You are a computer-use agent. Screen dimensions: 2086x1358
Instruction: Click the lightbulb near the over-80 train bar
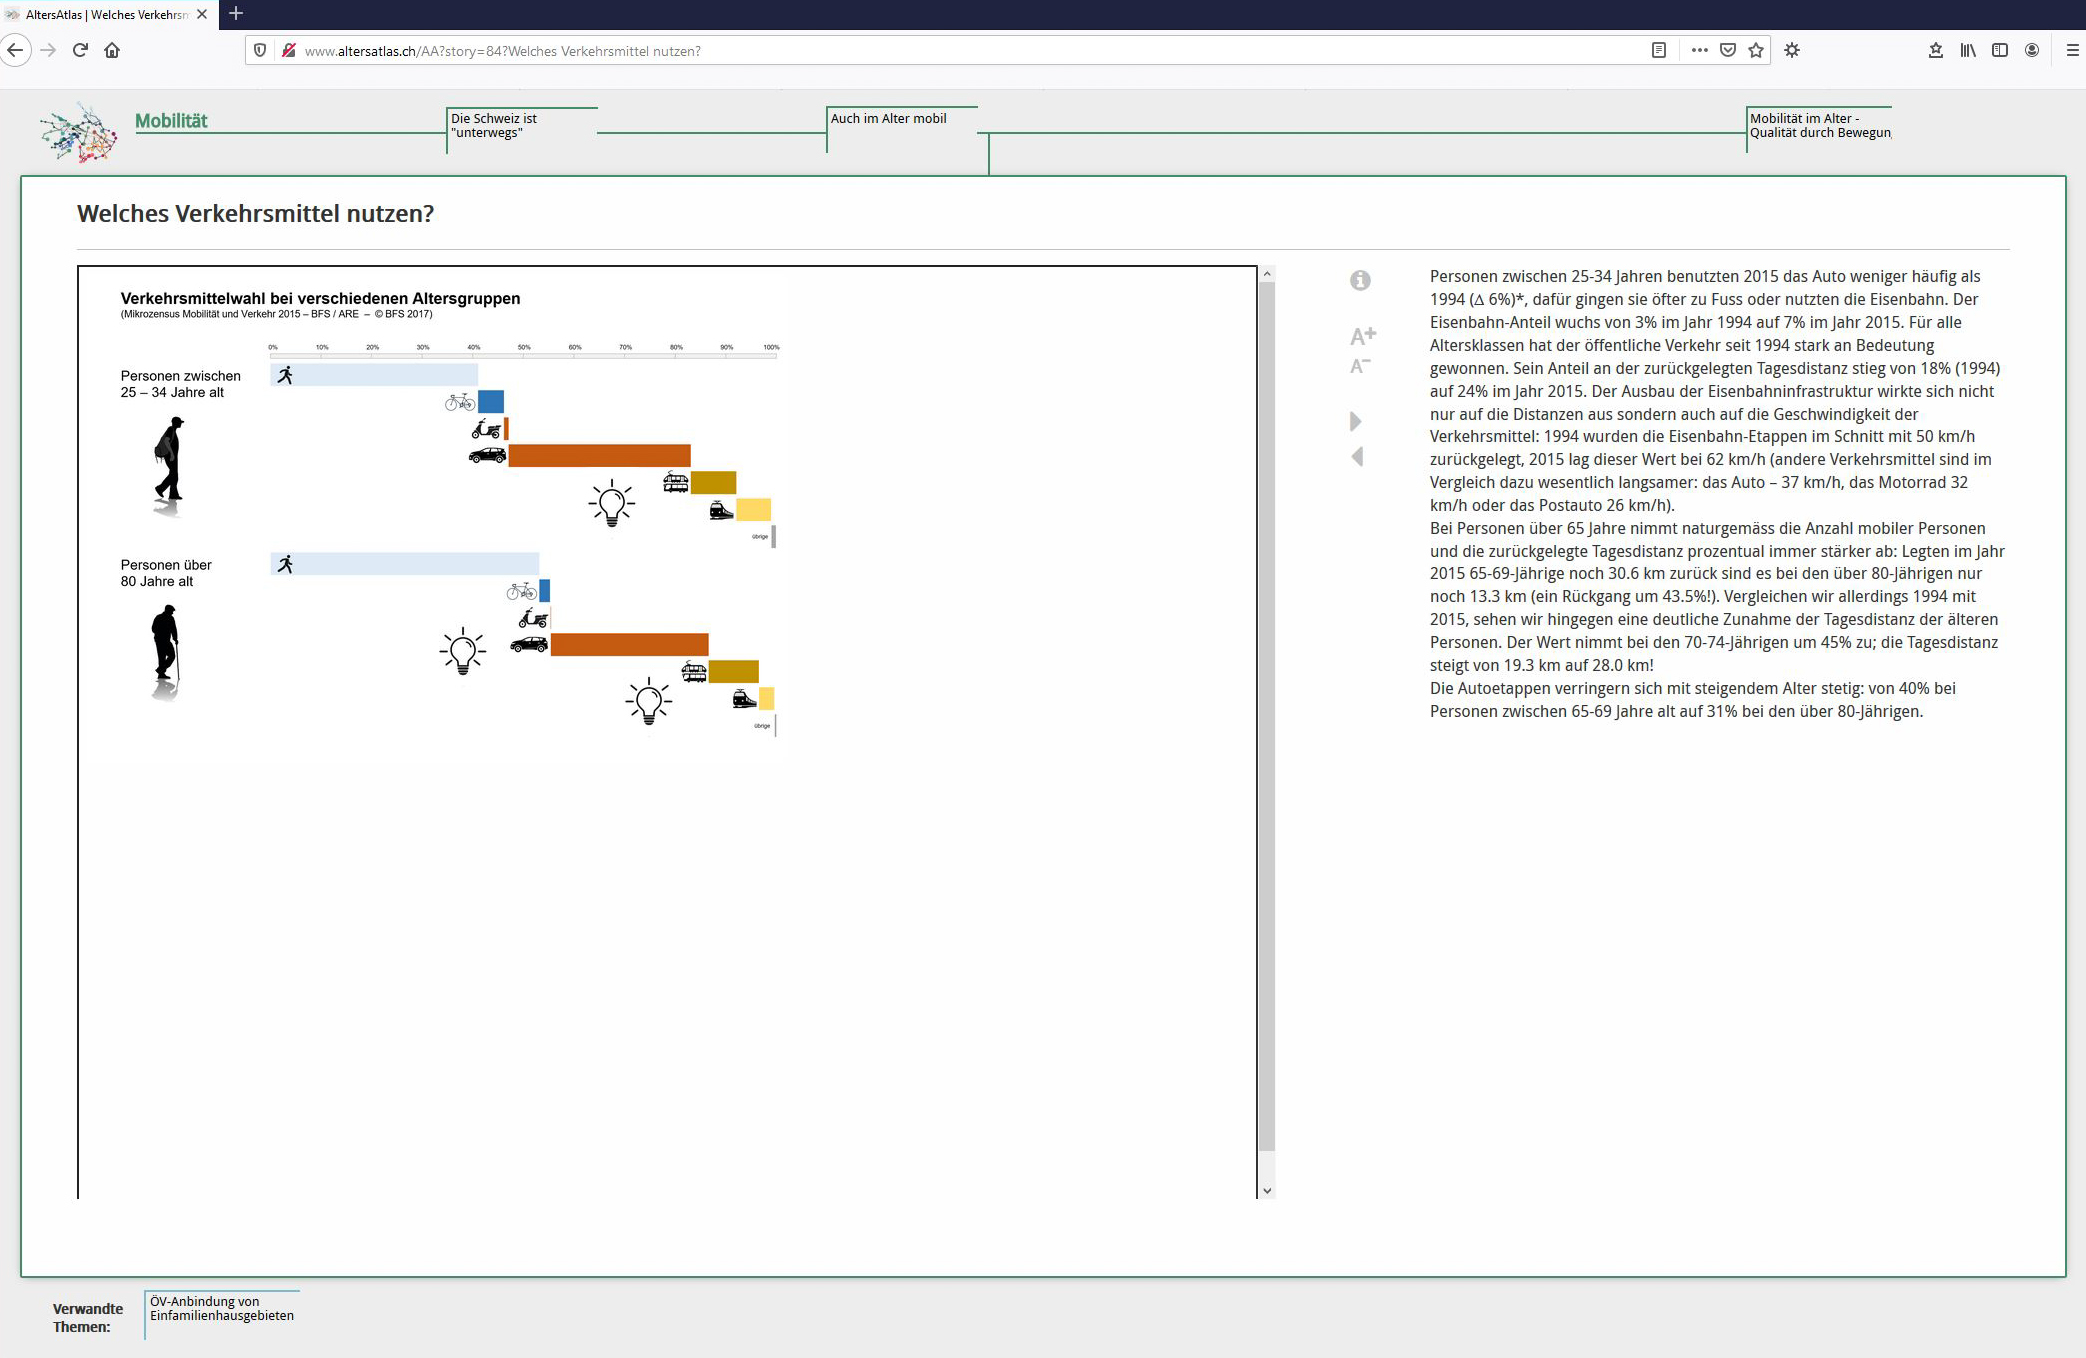click(649, 701)
